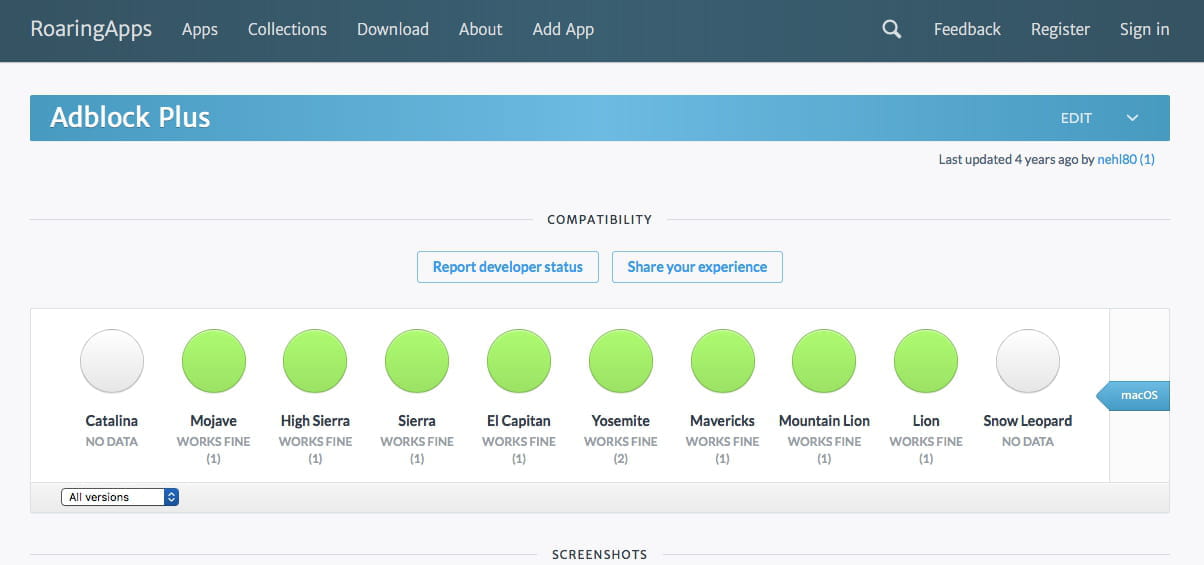Click WORKS FINE under Yosemite

click(x=621, y=441)
